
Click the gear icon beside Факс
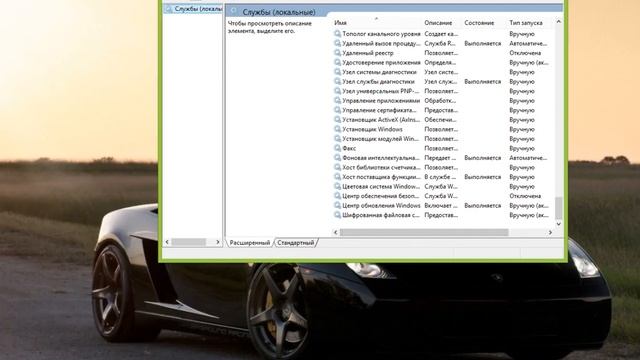pyautogui.click(x=338, y=148)
